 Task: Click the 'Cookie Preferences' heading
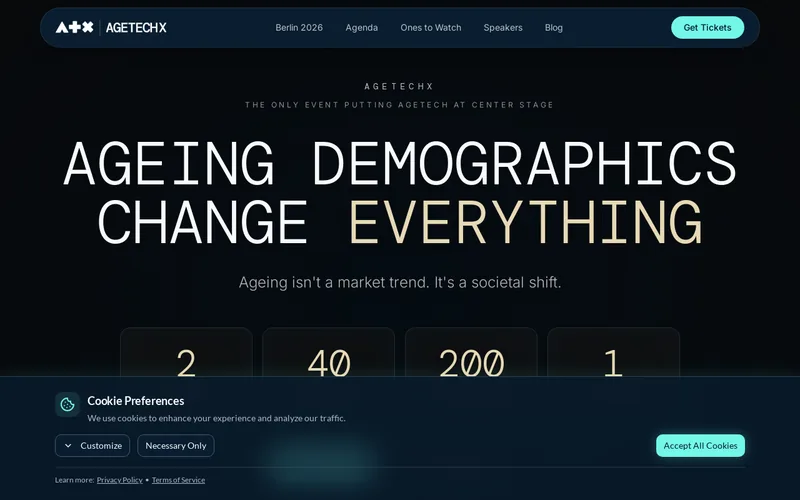tap(136, 401)
